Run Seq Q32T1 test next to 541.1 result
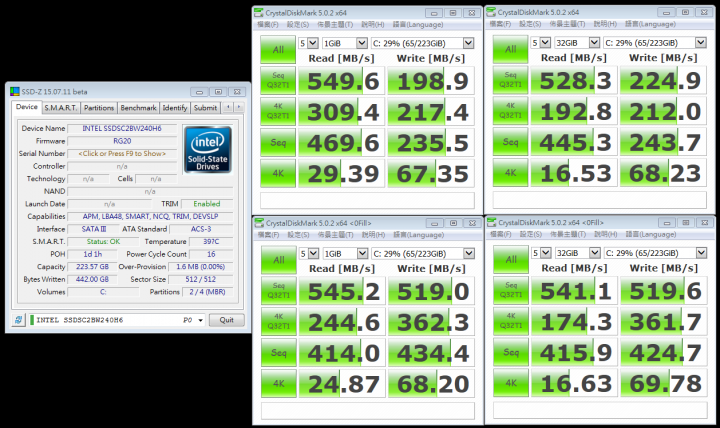 tap(511, 290)
